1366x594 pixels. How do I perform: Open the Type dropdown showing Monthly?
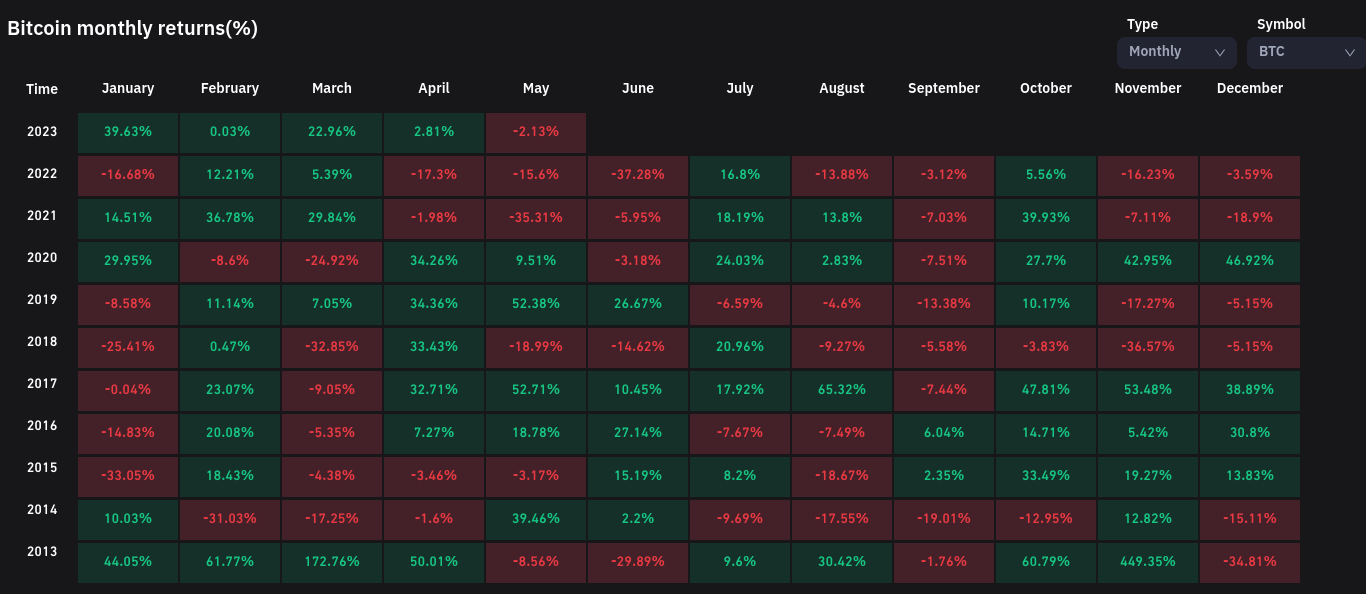1176,52
